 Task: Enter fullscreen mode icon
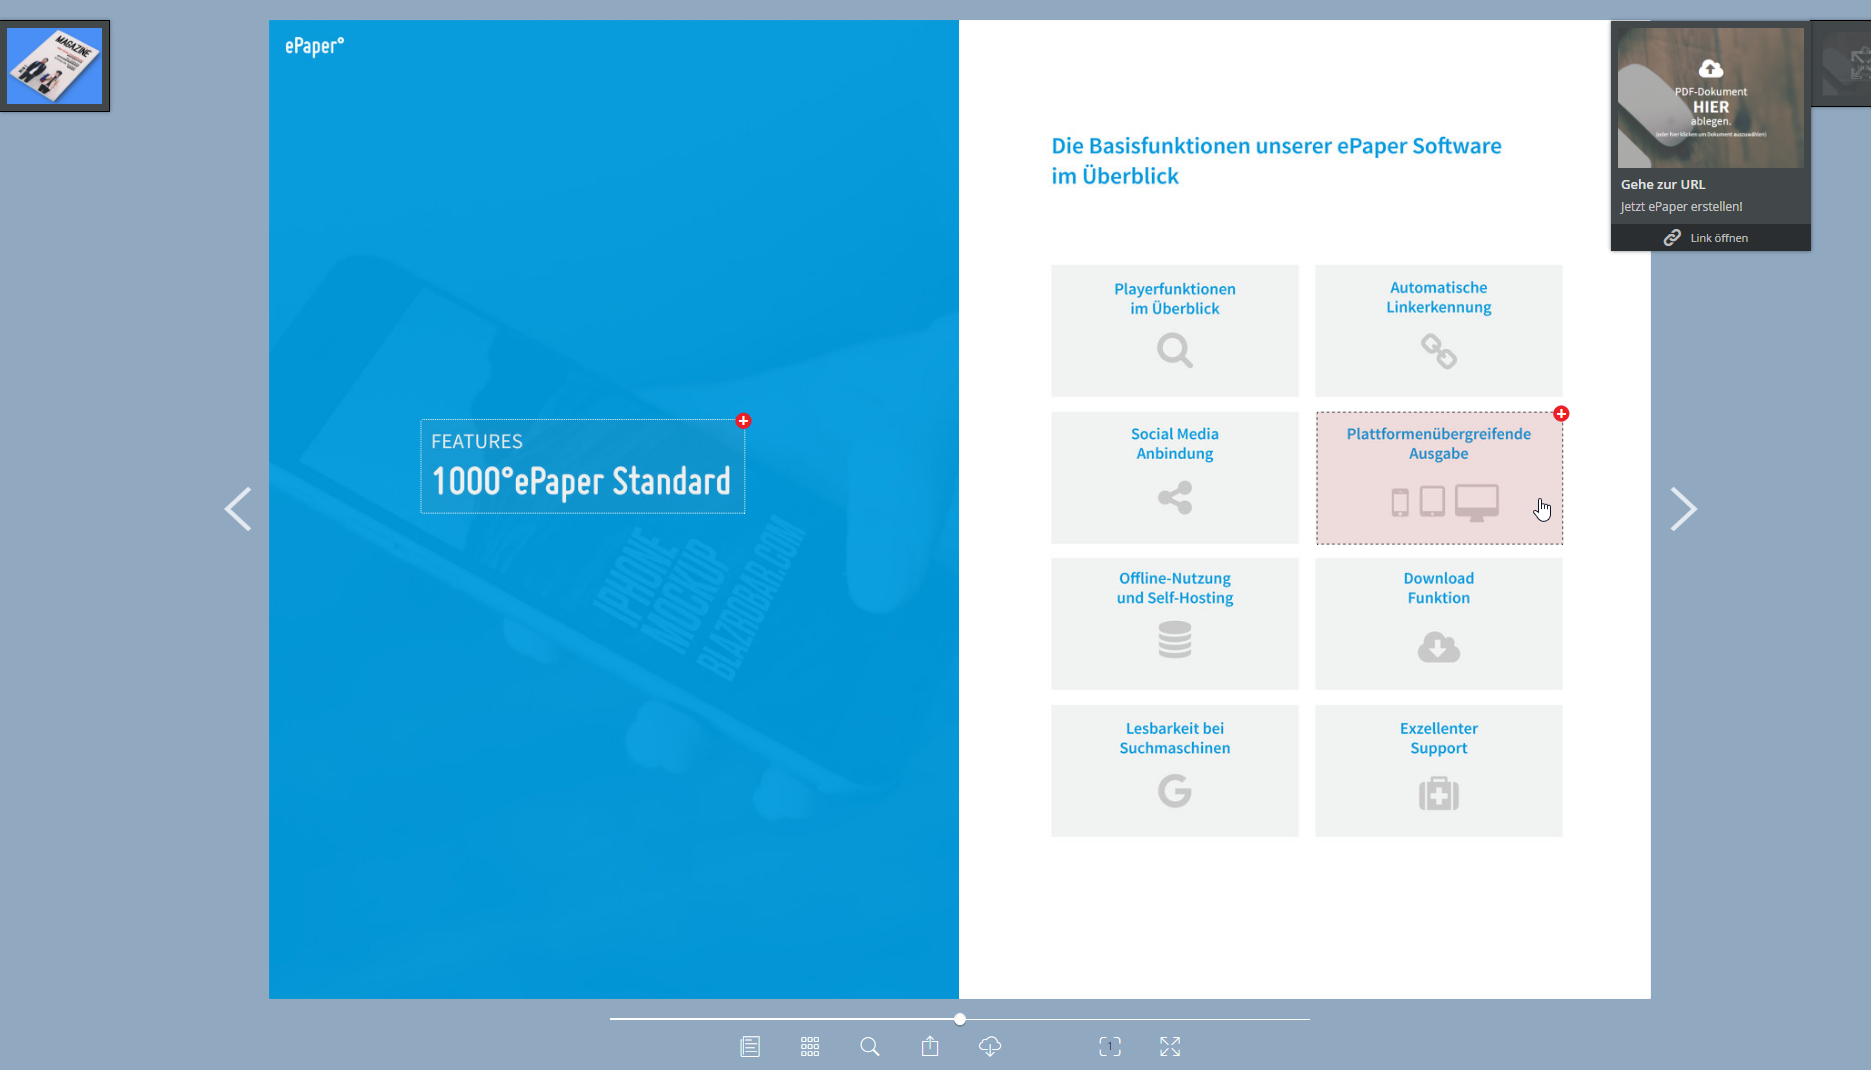pos(1170,1046)
